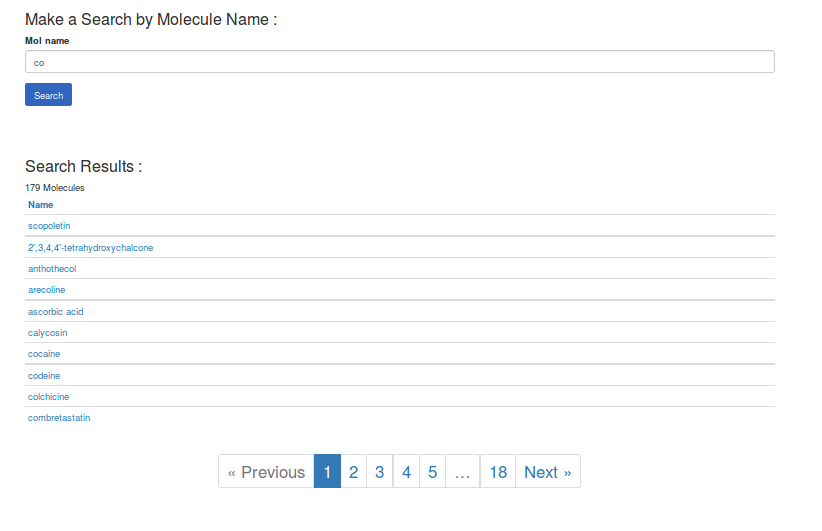Open results page 5
This screenshot has height=531, width=822.
(432, 472)
